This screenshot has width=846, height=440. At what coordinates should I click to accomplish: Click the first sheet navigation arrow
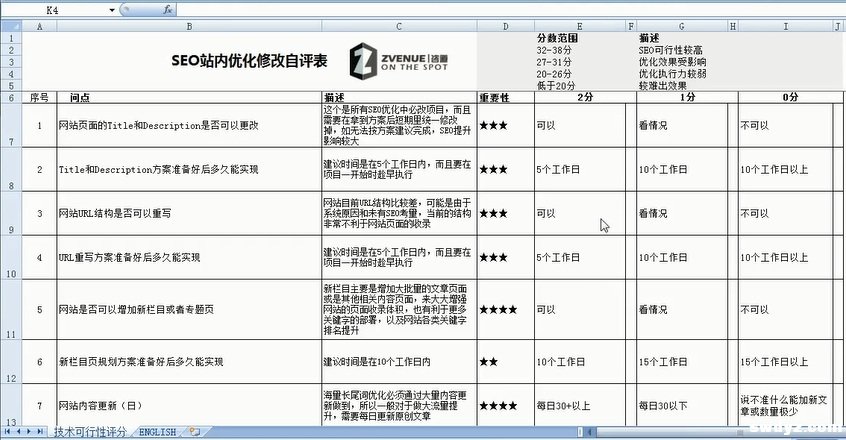(7, 432)
